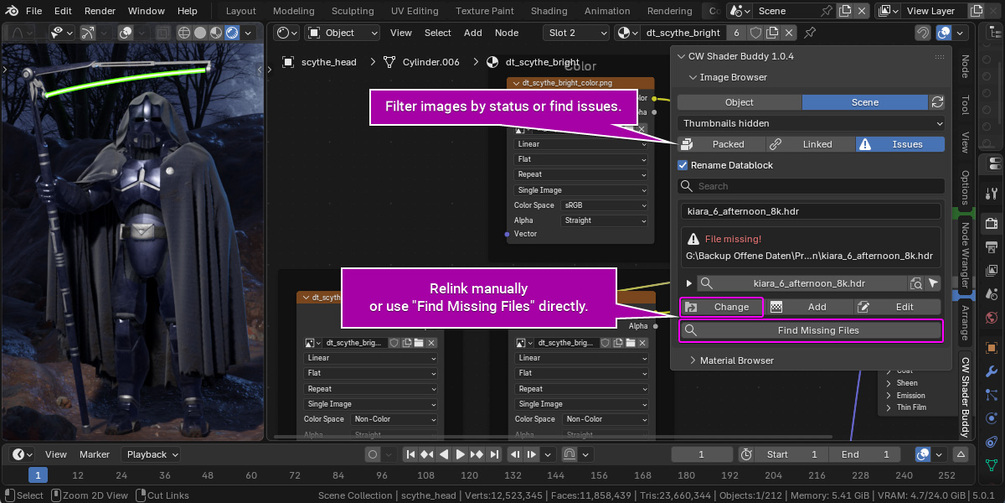1005x503 pixels.
Task: Click the Change image button
Action: [x=721, y=307]
